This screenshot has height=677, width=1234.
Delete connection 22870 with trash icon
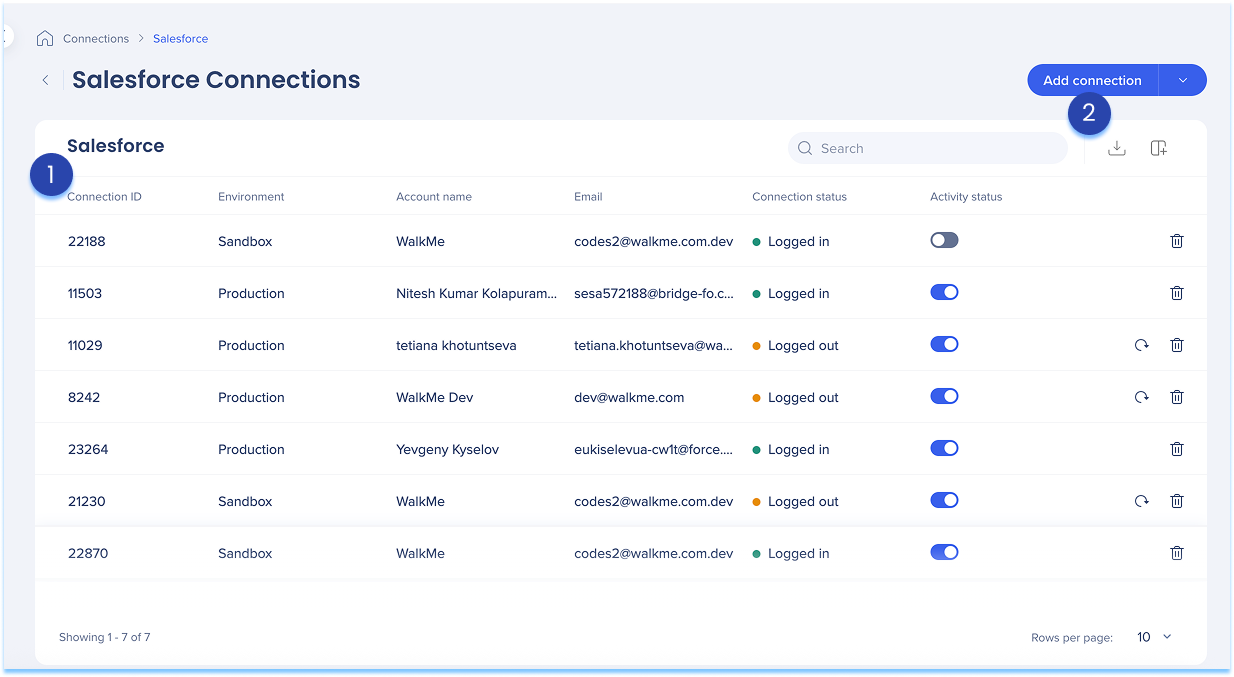[1177, 553]
